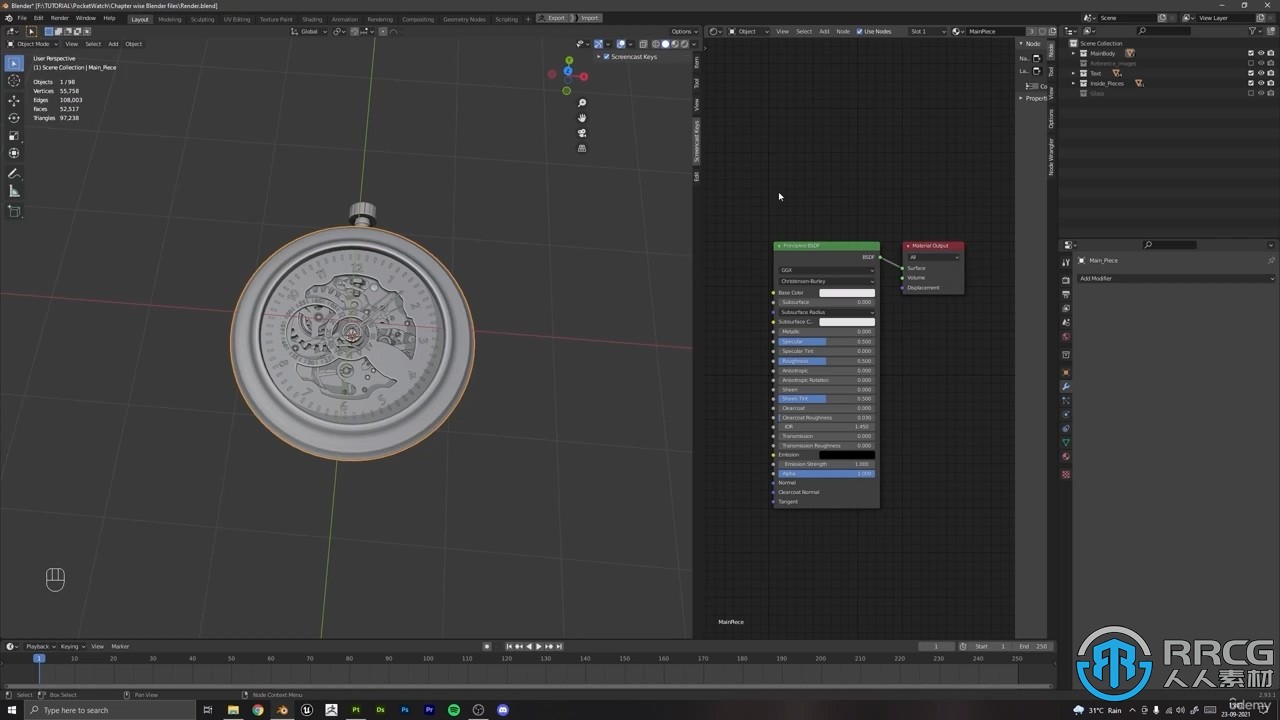Activate the Select Box tool

pos(14,64)
